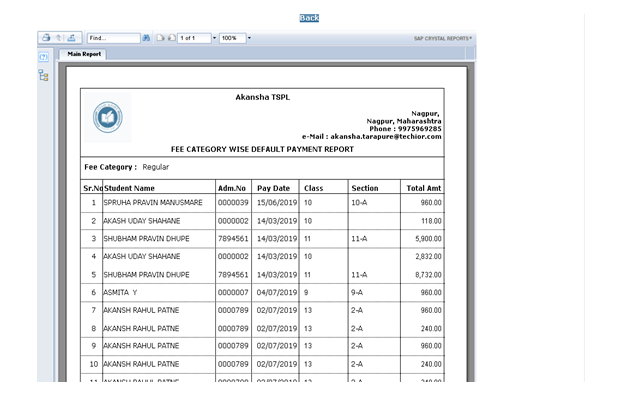Click 'AKASH UDAY SHAHANE' in row 2
This screenshot has height=396, width=622.
pos(142,221)
